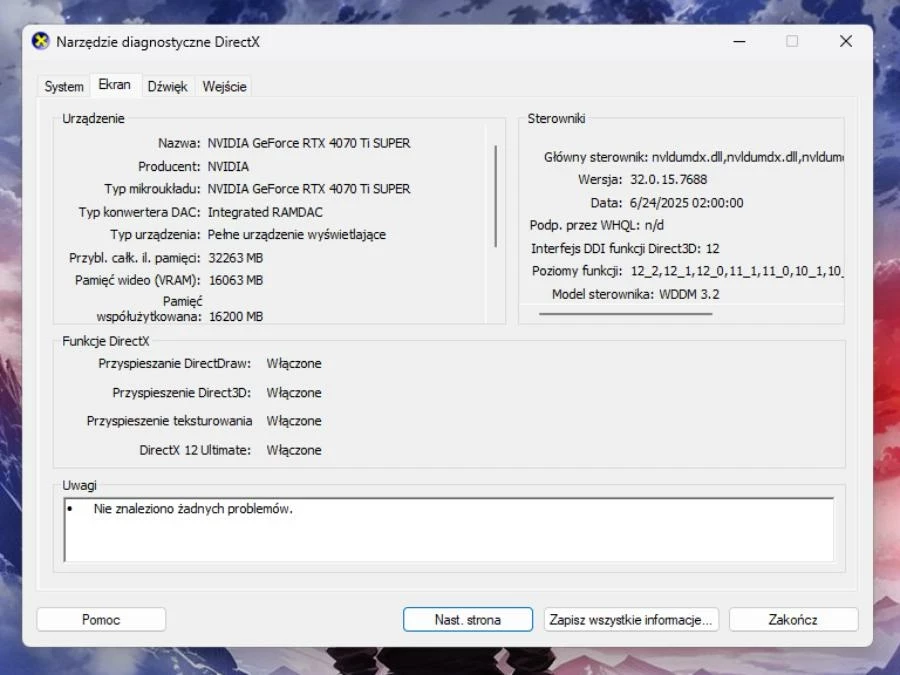Switch to the System tab
The height and width of the screenshot is (675, 900).
tap(64, 87)
